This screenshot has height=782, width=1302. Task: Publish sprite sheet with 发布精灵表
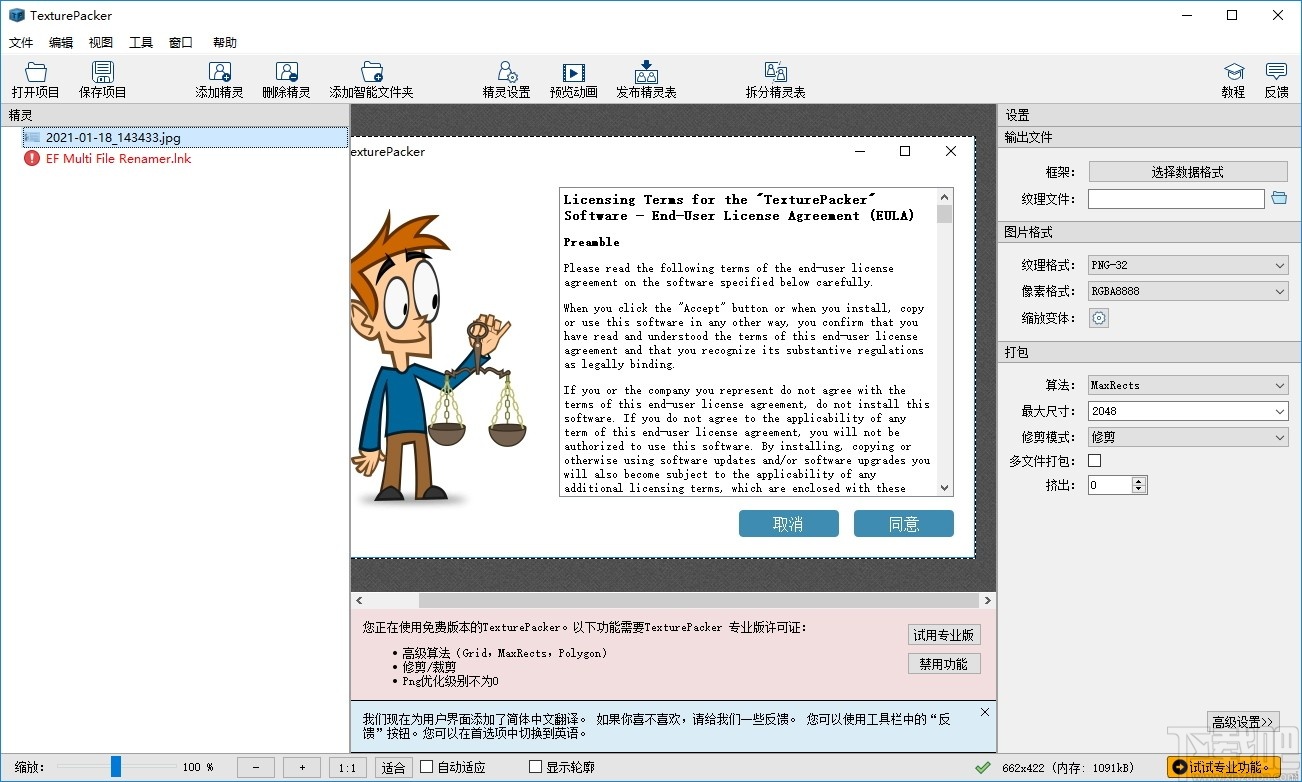pyautogui.click(x=646, y=79)
